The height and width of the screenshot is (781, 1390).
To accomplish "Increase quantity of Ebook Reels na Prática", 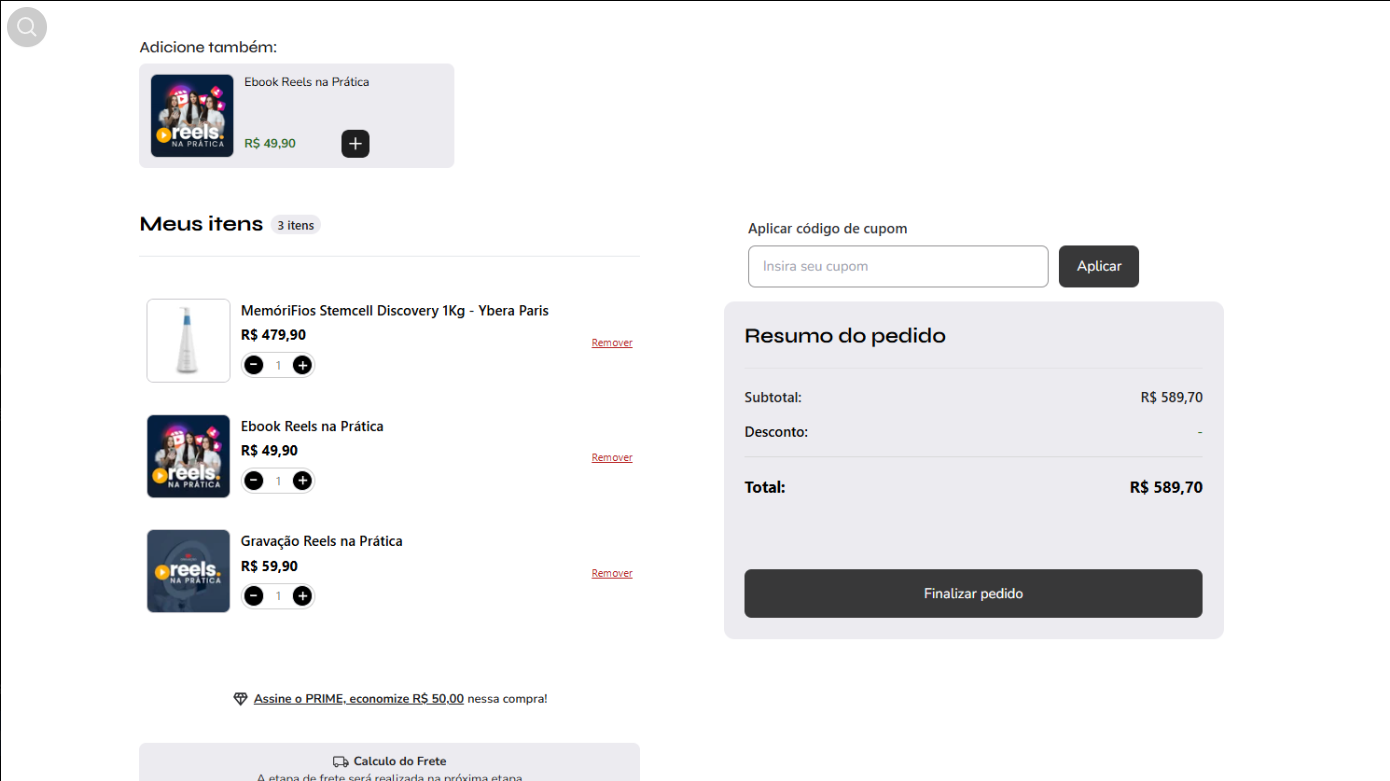I will 302,481.
